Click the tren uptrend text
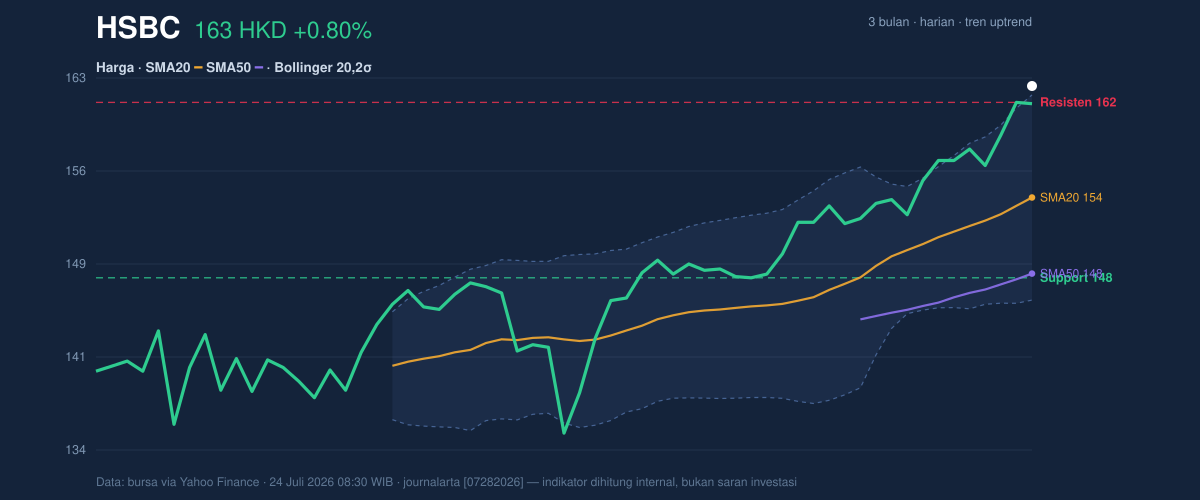The image size is (1200, 500). pos(998,22)
